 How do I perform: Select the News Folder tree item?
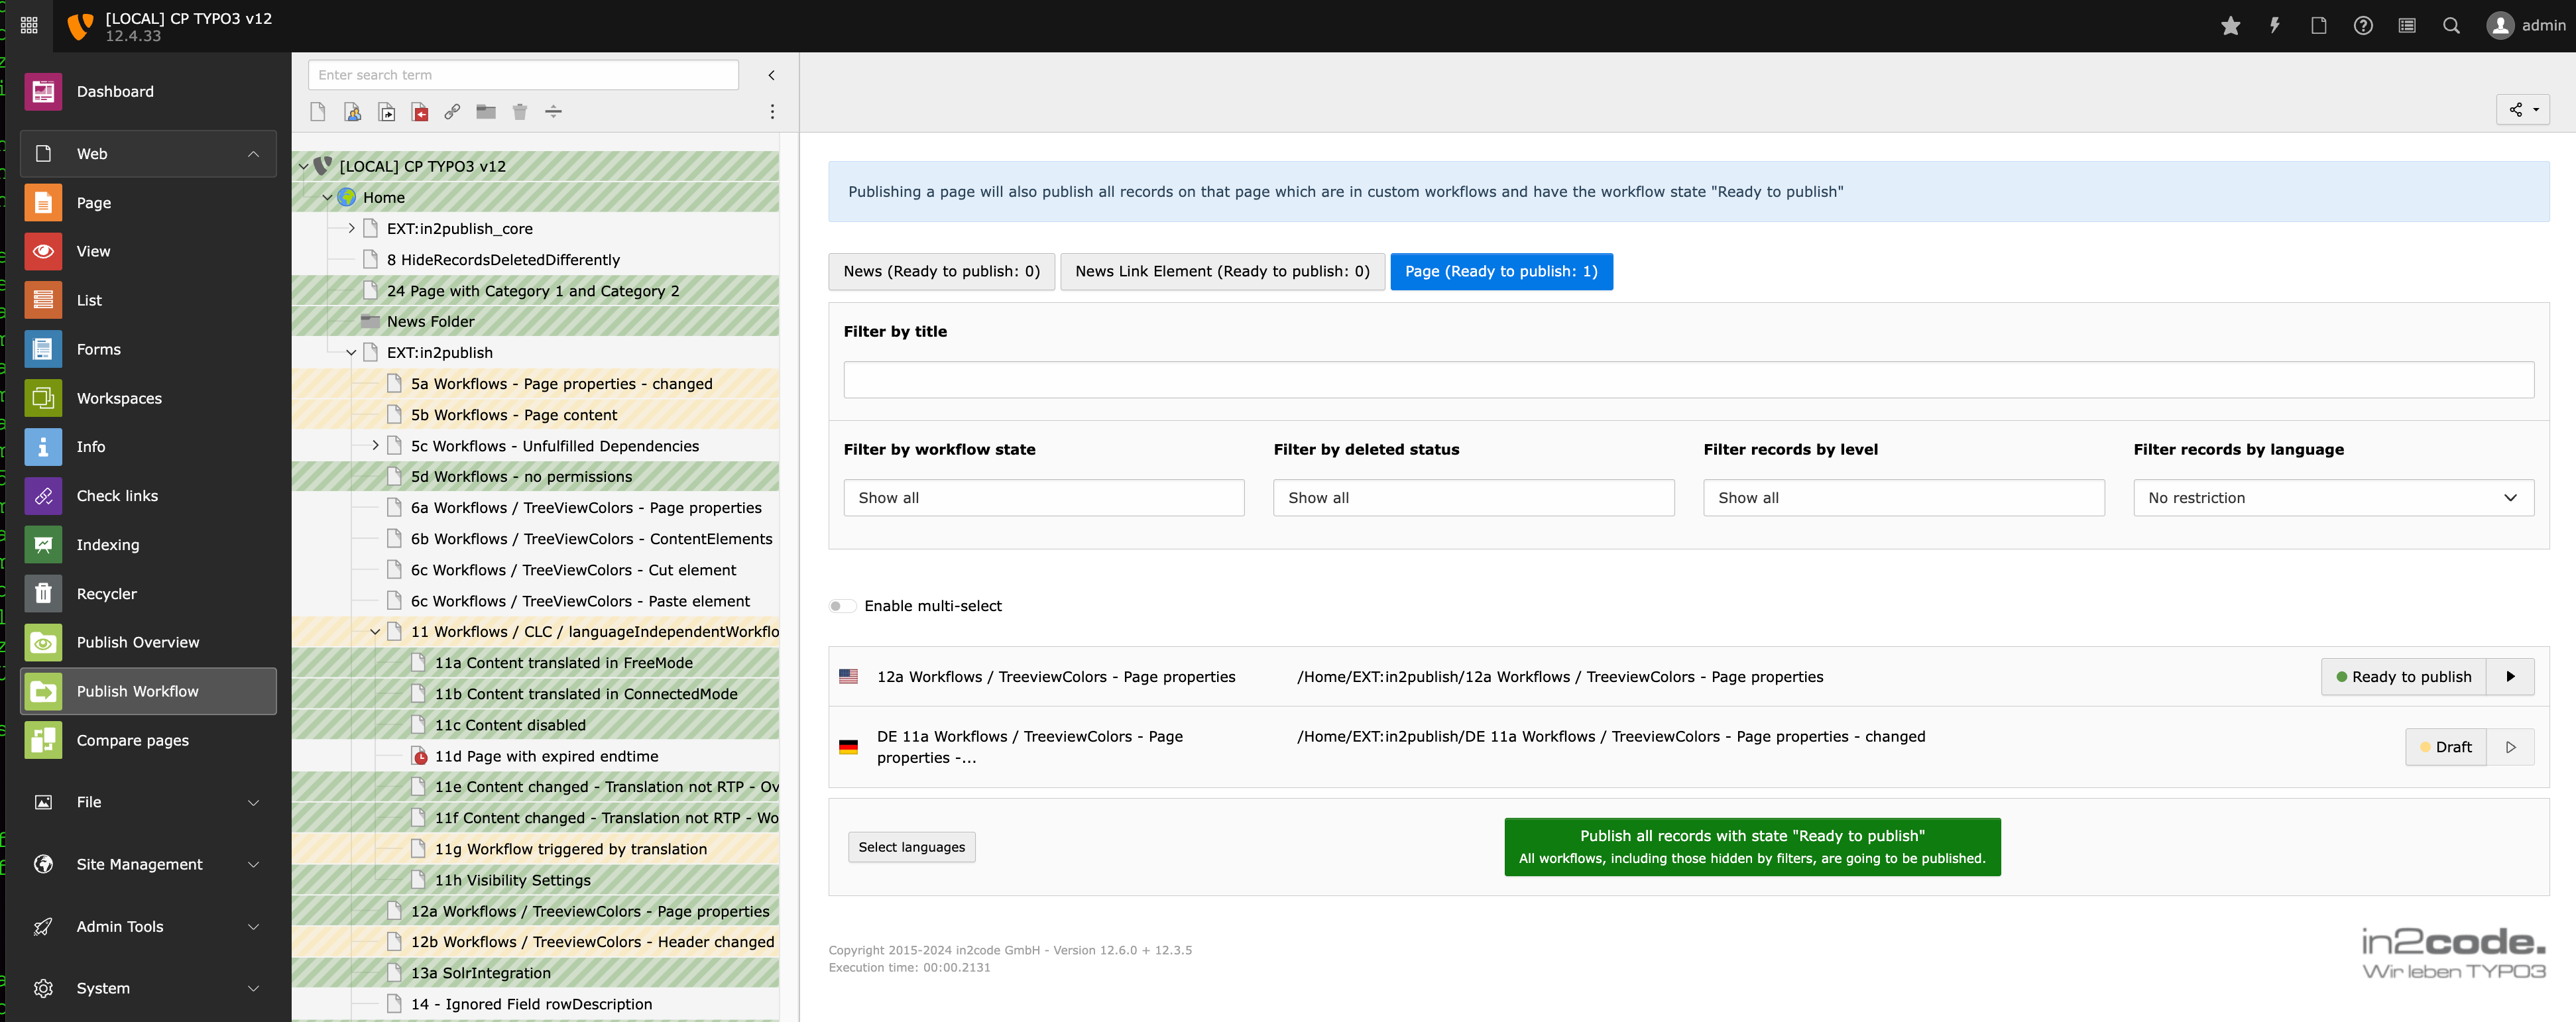click(431, 322)
